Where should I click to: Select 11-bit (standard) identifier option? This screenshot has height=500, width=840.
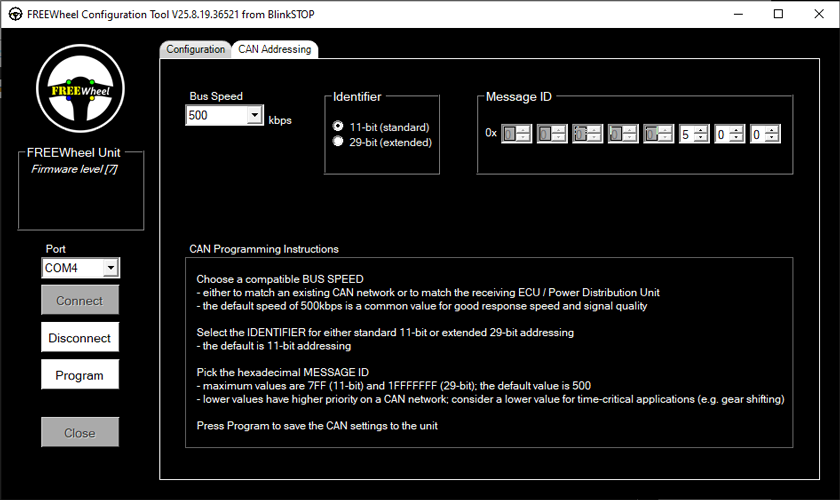(x=338, y=127)
